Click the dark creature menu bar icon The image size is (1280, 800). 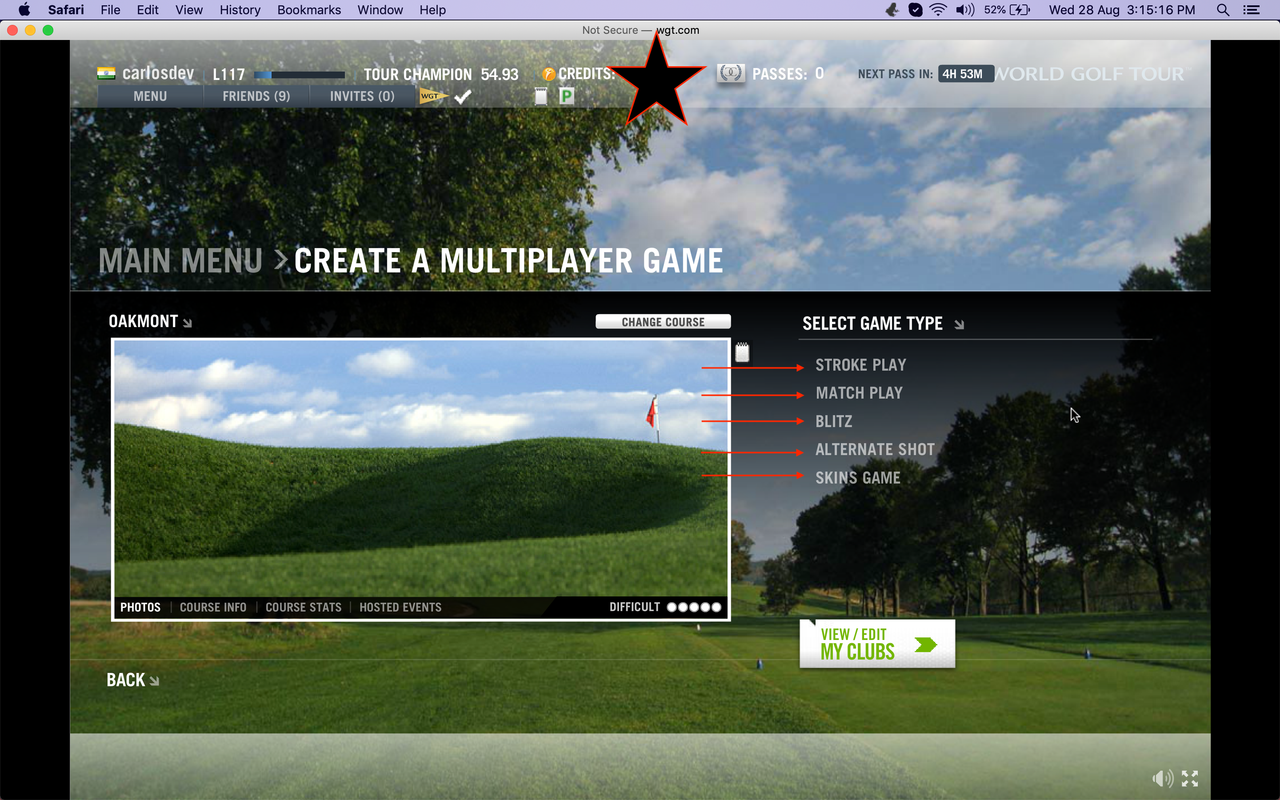(893, 10)
